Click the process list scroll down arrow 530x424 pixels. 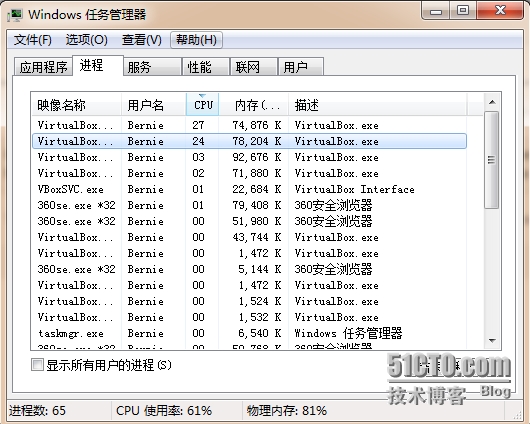492,340
